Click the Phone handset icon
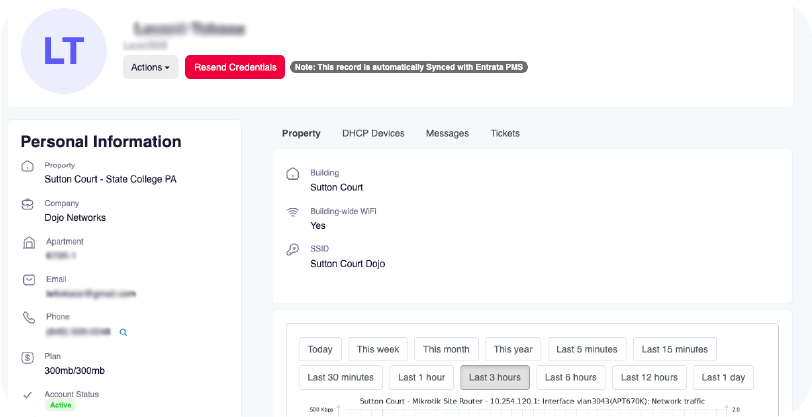 28,318
